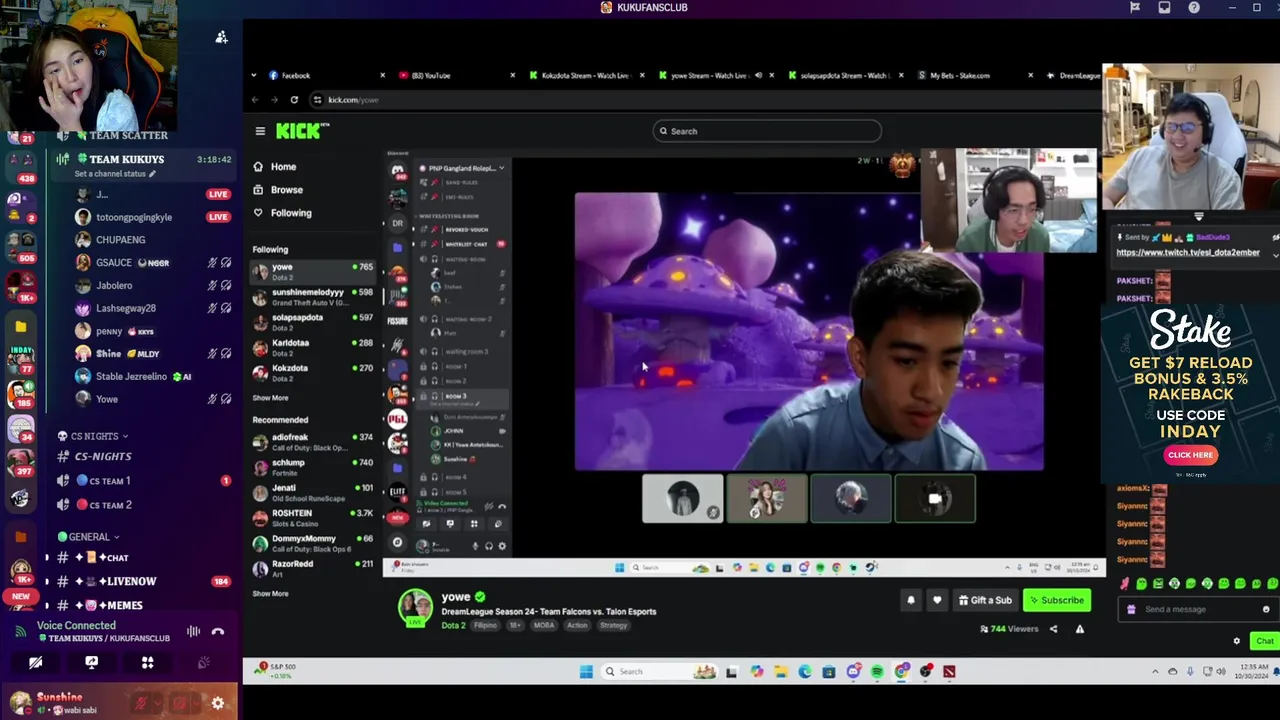Click yowe's streamer avatar
This screenshot has width=1280, height=720.
[415, 607]
